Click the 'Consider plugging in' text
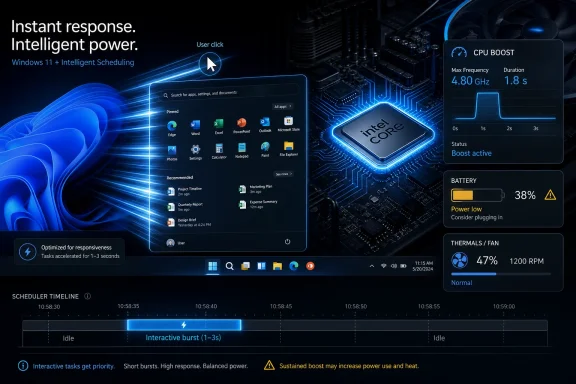The image size is (576, 384). (477, 218)
